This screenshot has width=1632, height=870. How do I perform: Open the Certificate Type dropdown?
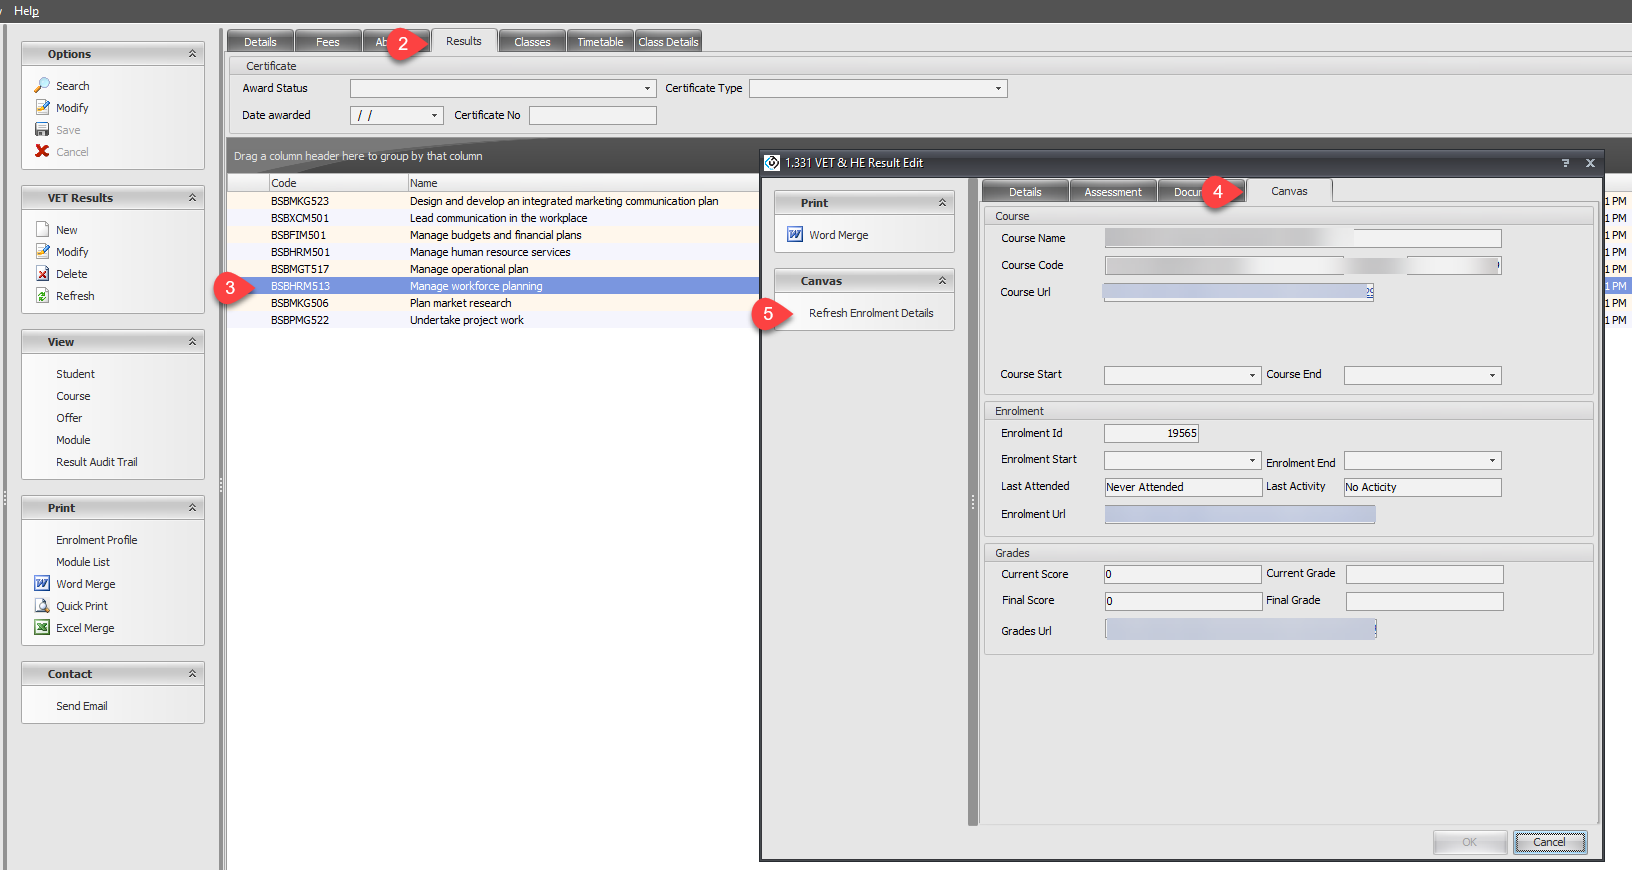pos(997,89)
